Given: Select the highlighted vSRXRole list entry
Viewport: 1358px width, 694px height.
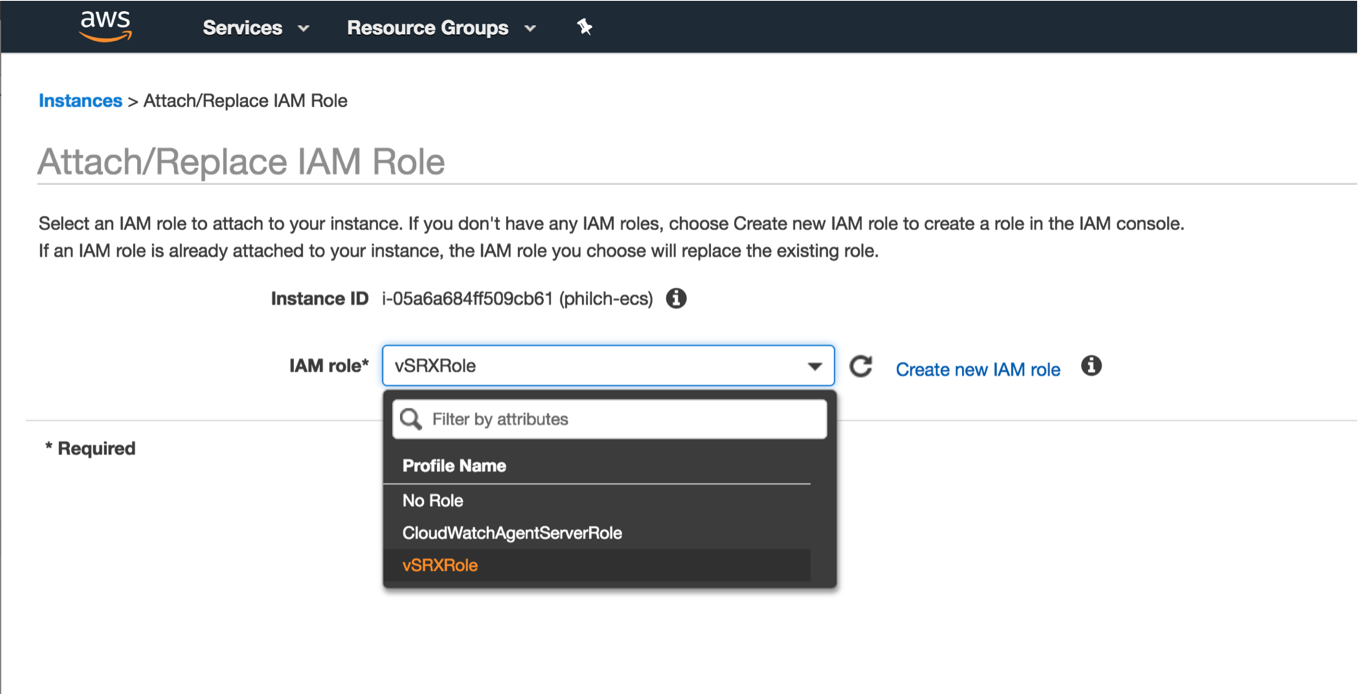Looking at the screenshot, I should click(440, 565).
